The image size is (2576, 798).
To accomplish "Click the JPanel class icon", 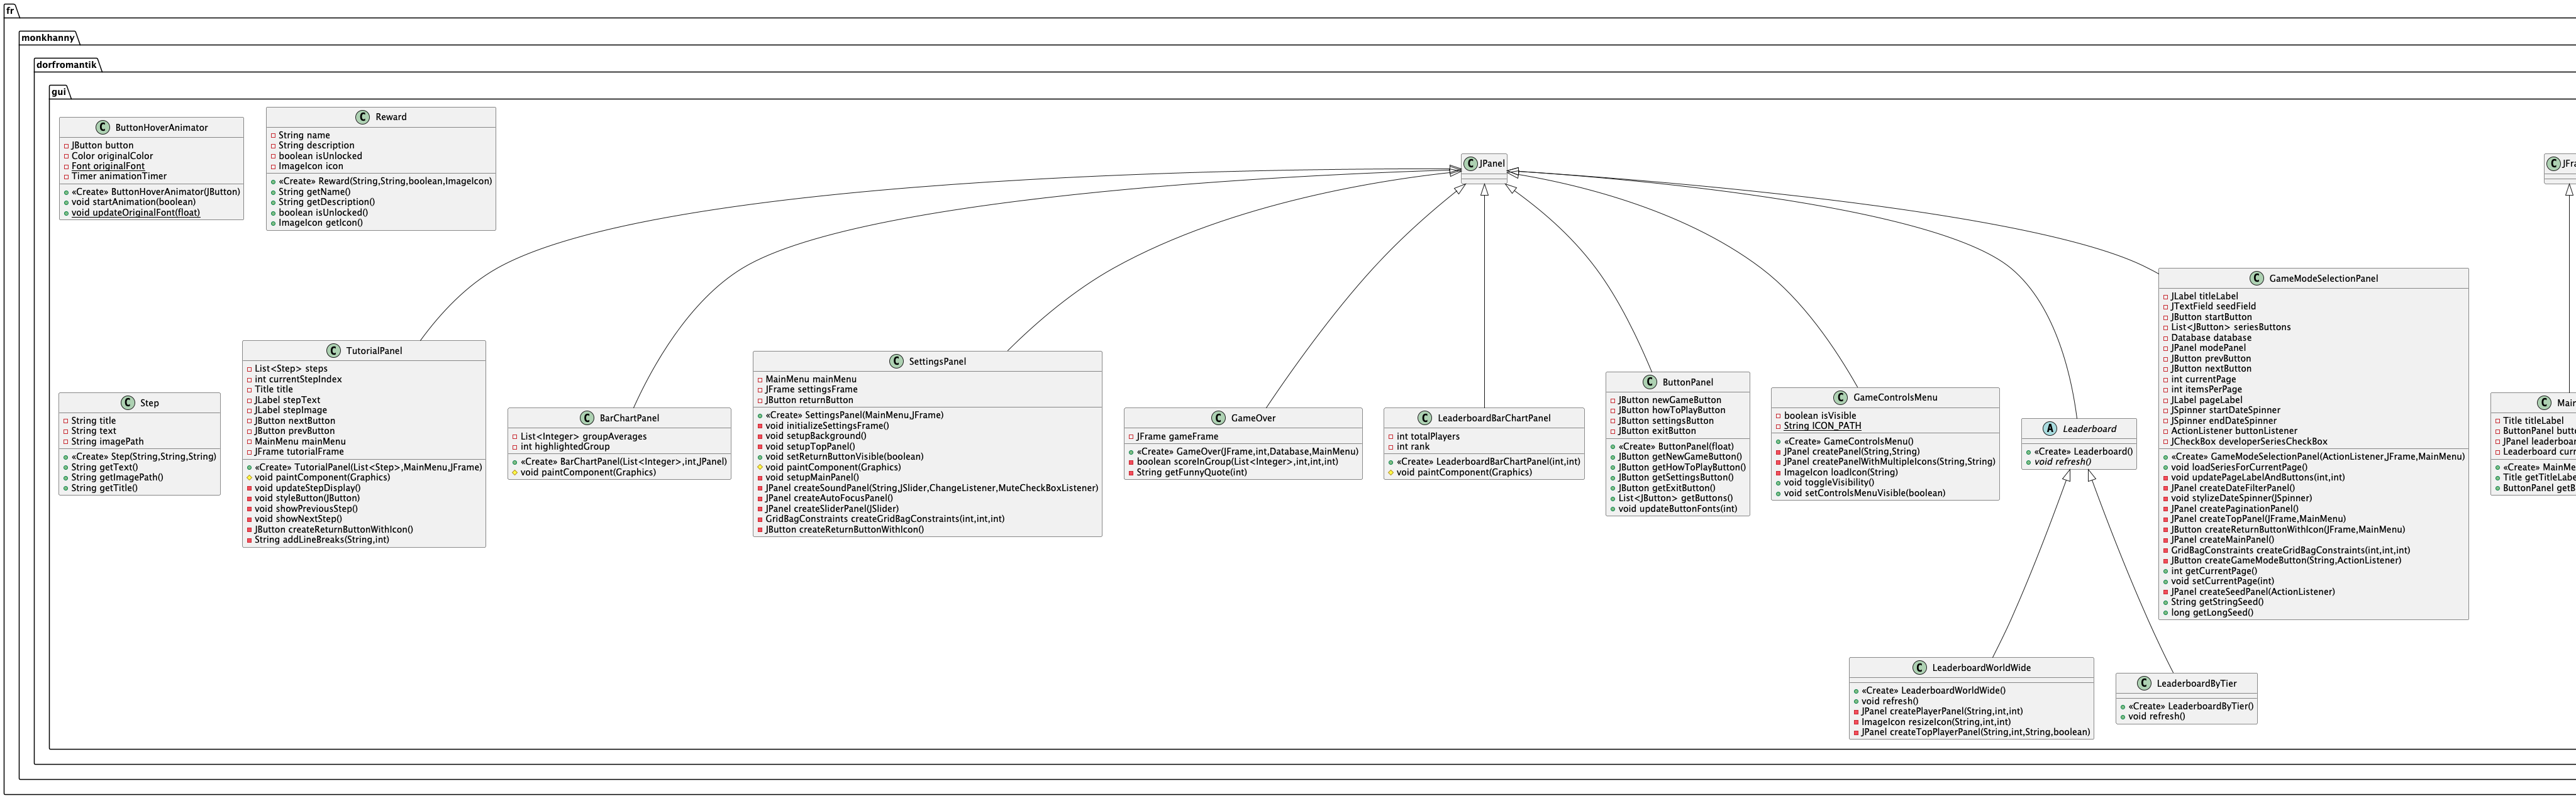I will point(1471,163).
